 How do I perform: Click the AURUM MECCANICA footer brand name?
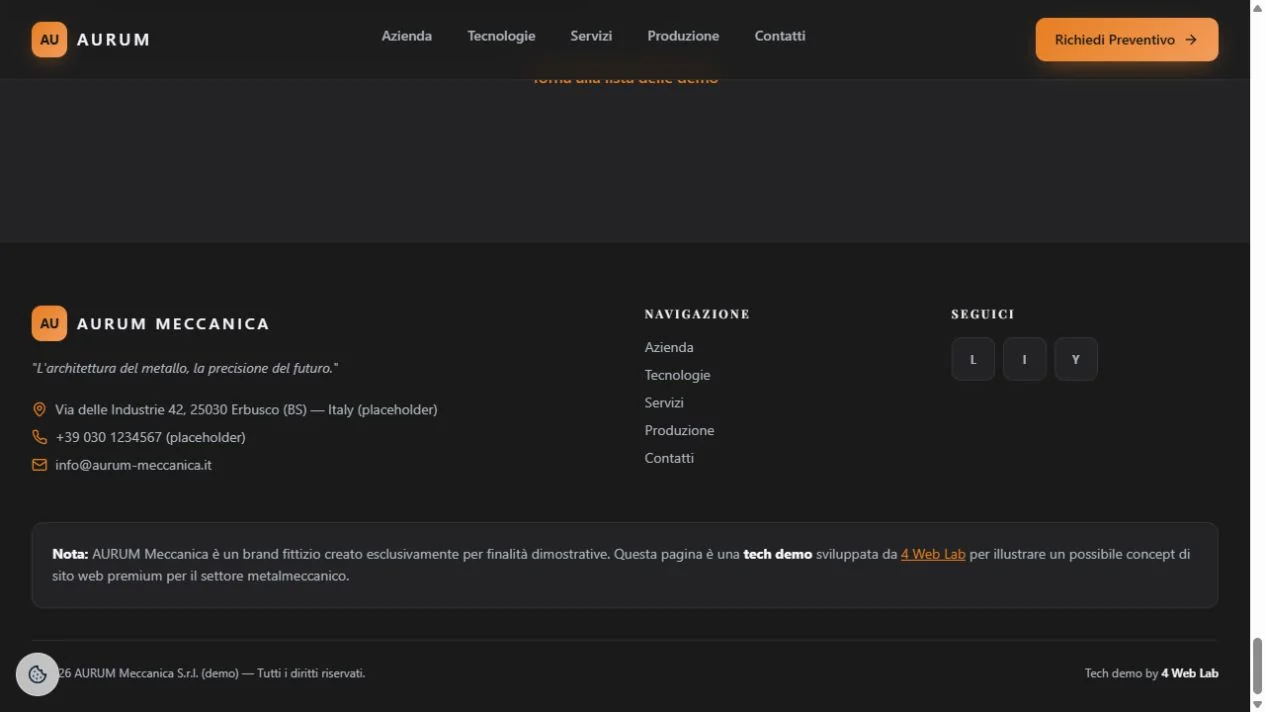pos(173,324)
